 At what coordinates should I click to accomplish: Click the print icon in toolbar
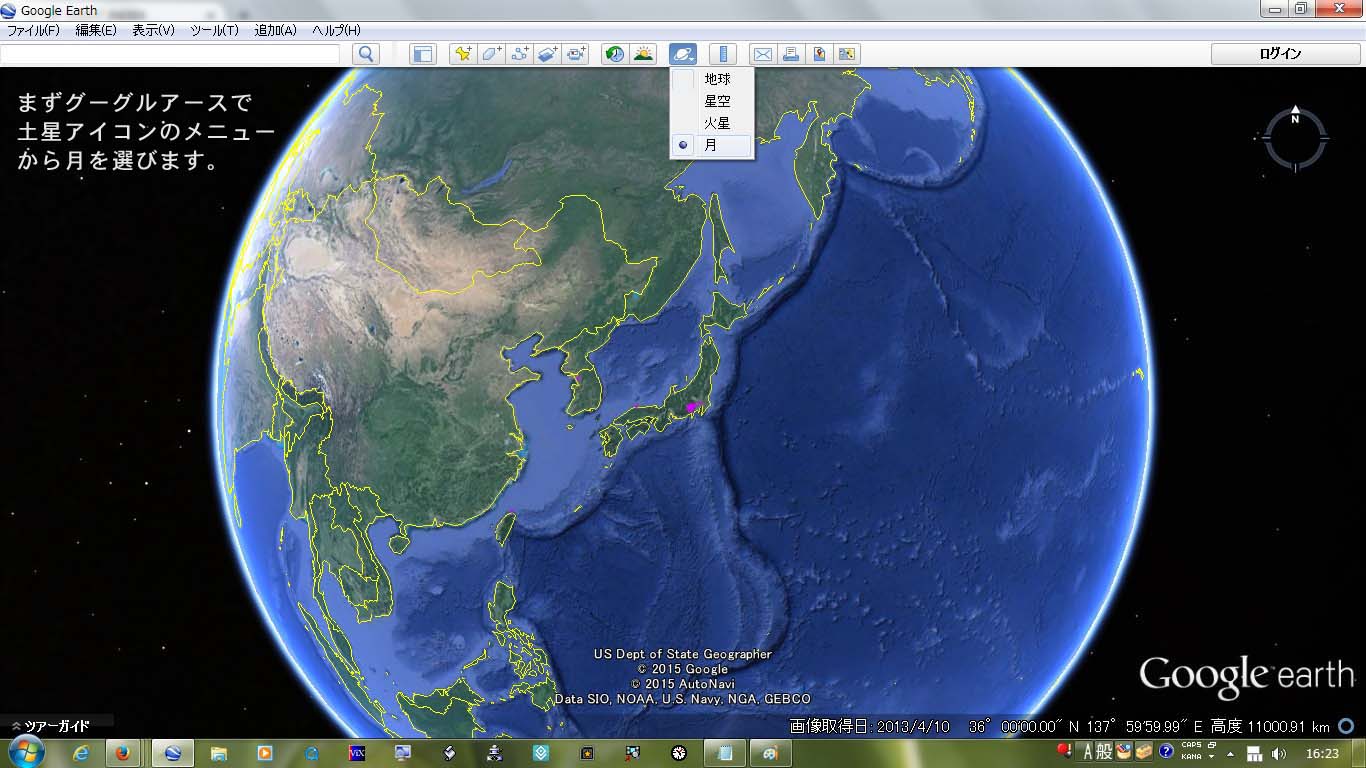pyautogui.click(x=790, y=54)
